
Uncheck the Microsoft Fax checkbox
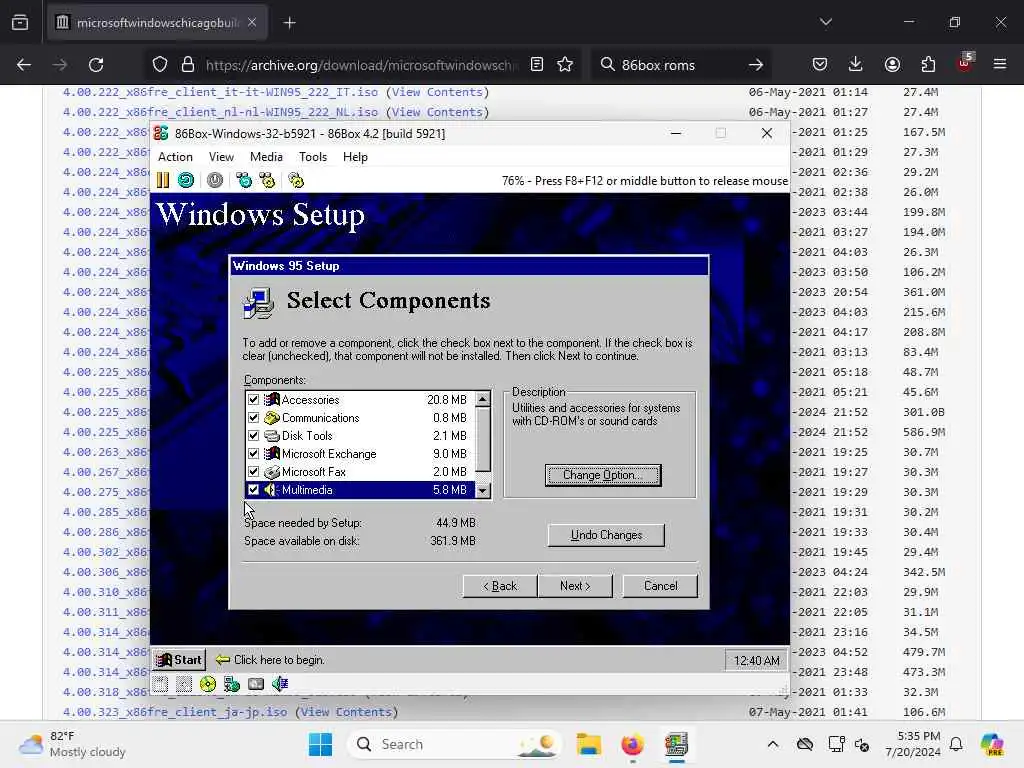pos(253,472)
